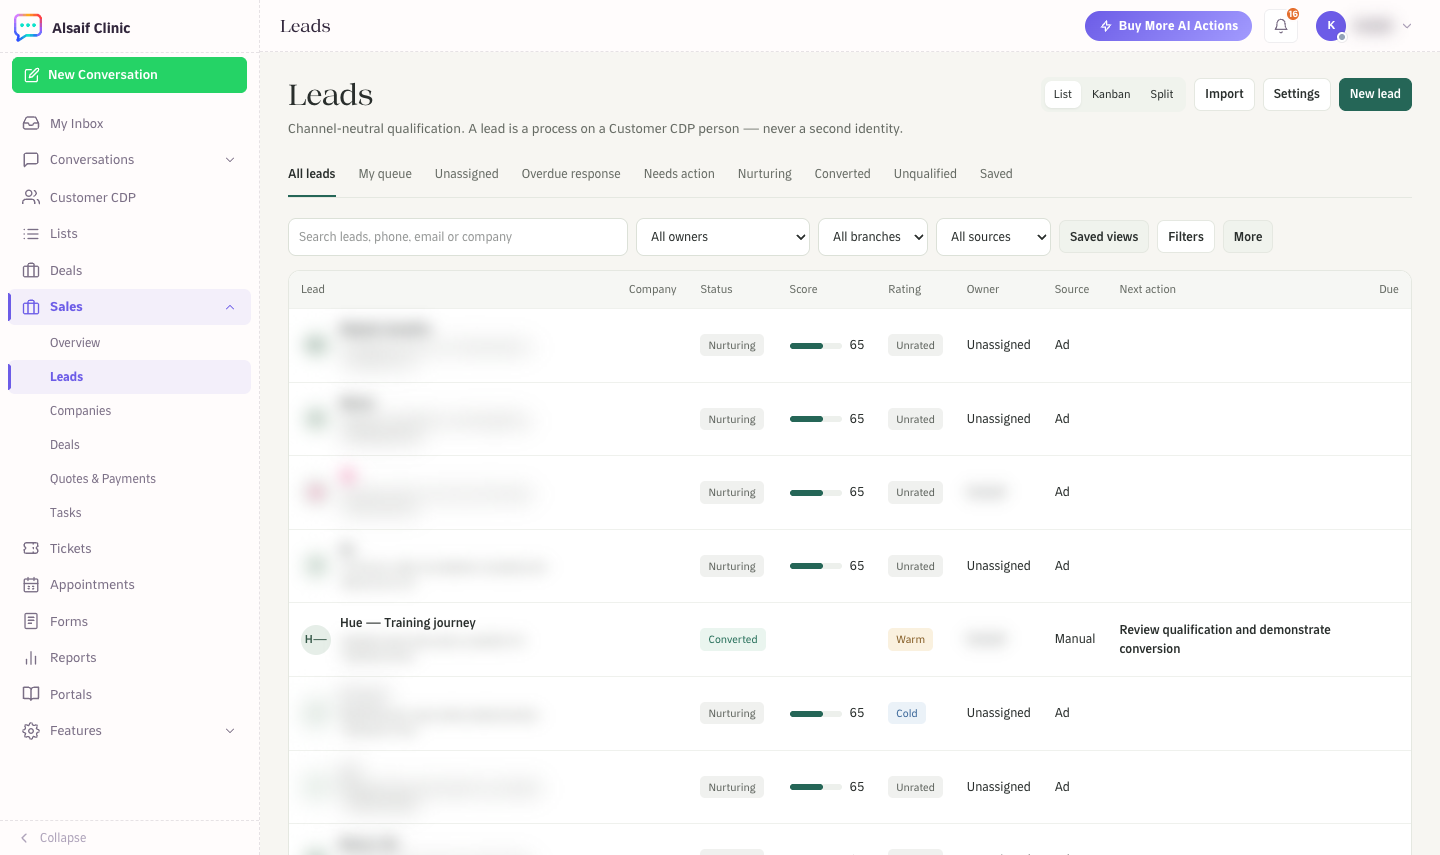
Task: Click the Tickets icon in sidebar
Action: pyautogui.click(x=31, y=549)
